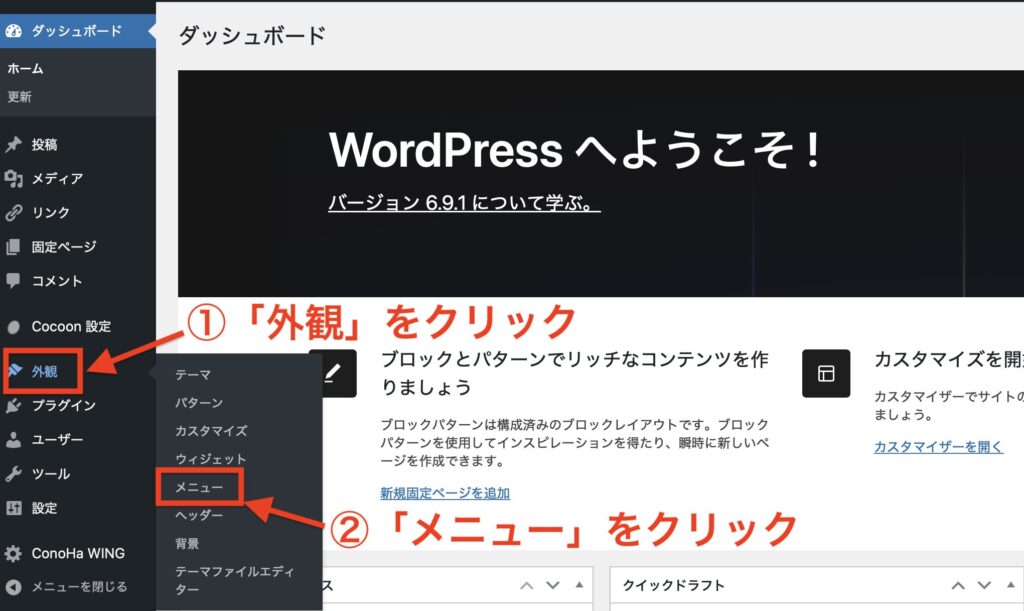Select ウィジェット from the 外観 submenu

tap(210, 459)
